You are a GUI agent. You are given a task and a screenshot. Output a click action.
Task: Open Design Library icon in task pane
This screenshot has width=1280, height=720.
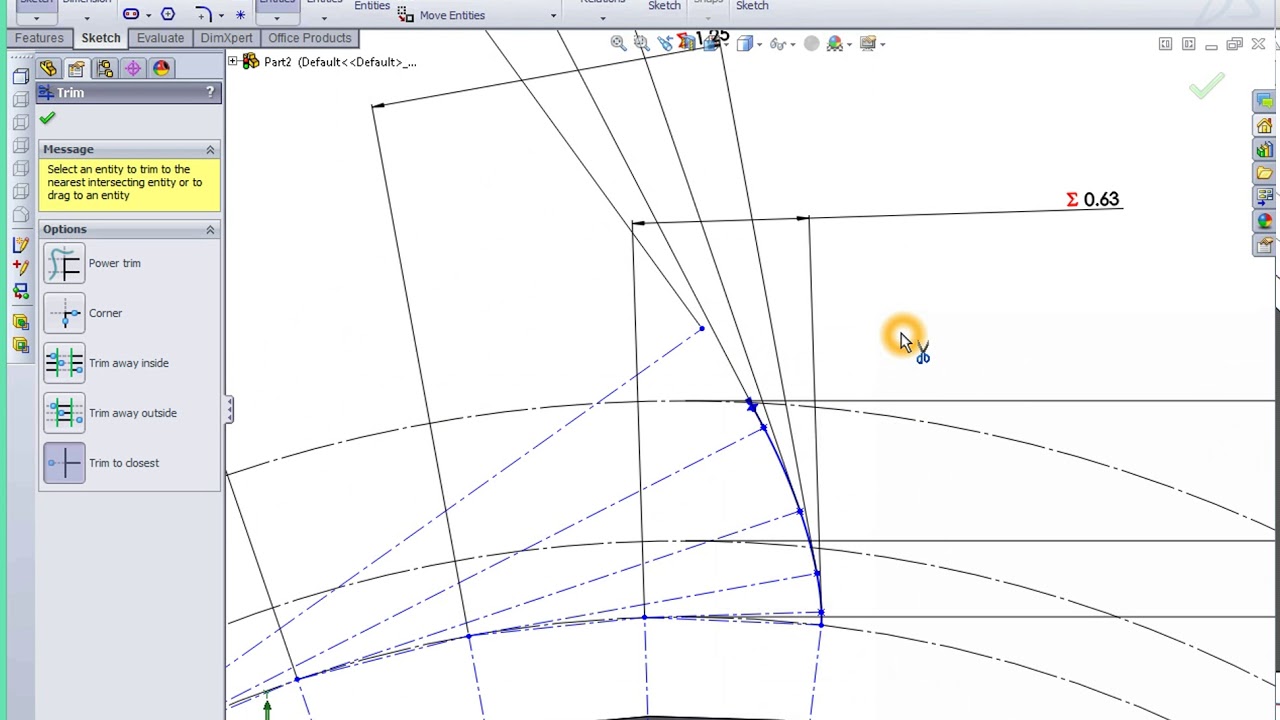tap(1264, 150)
